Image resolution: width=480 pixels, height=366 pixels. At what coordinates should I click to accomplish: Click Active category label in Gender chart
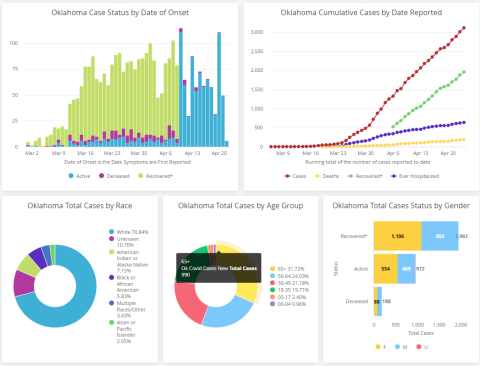[x=361, y=269]
